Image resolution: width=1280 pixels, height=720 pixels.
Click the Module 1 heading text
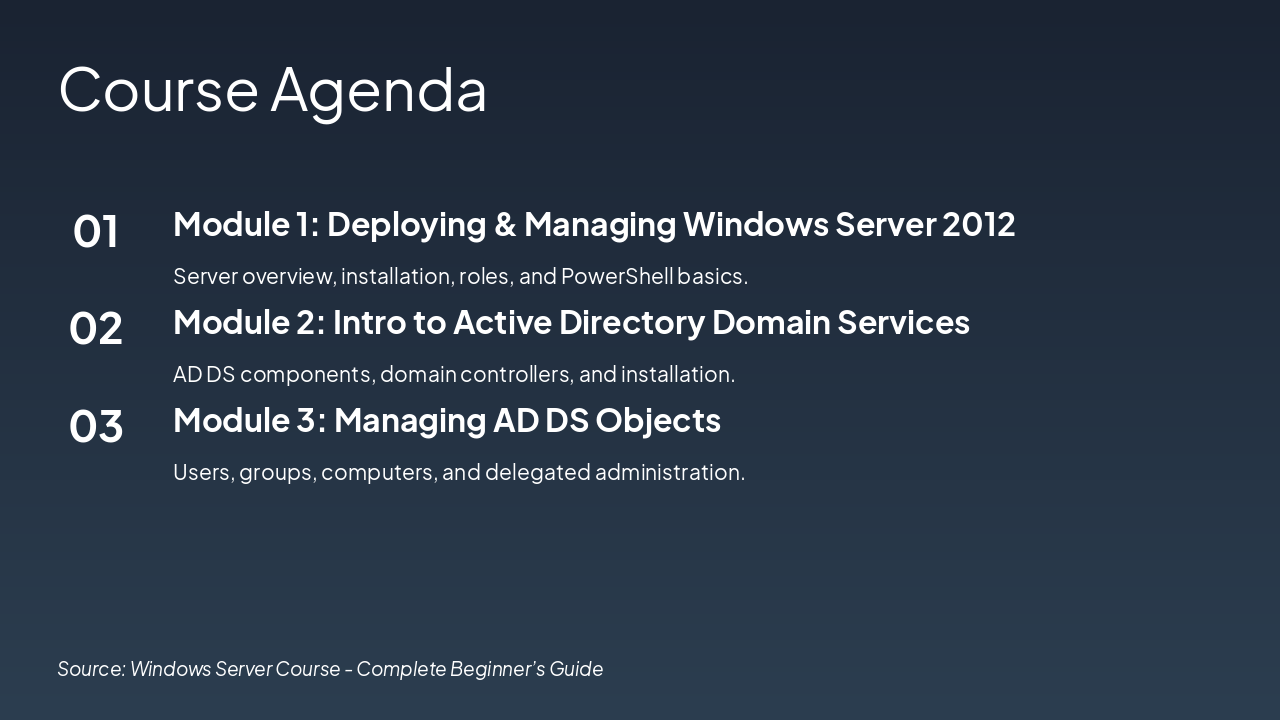594,224
